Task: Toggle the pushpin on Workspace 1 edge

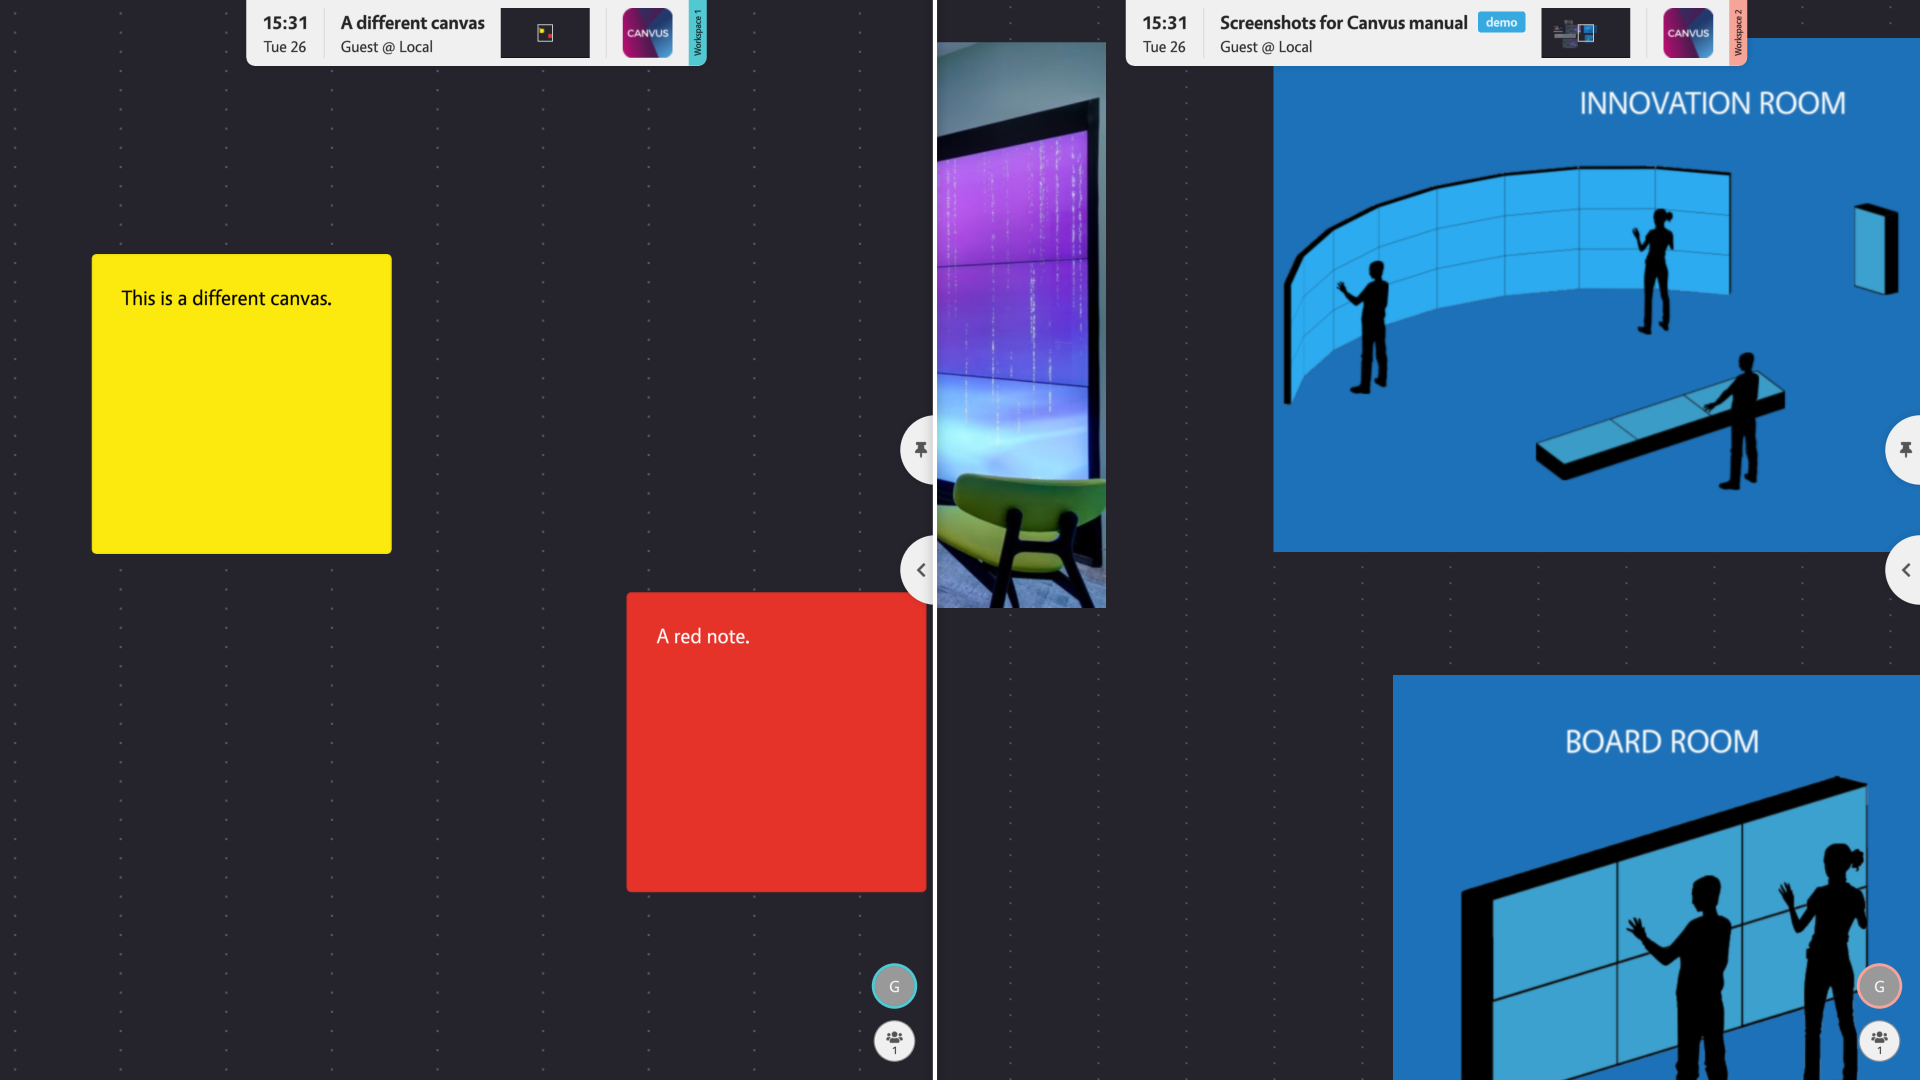Action: (x=919, y=449)
